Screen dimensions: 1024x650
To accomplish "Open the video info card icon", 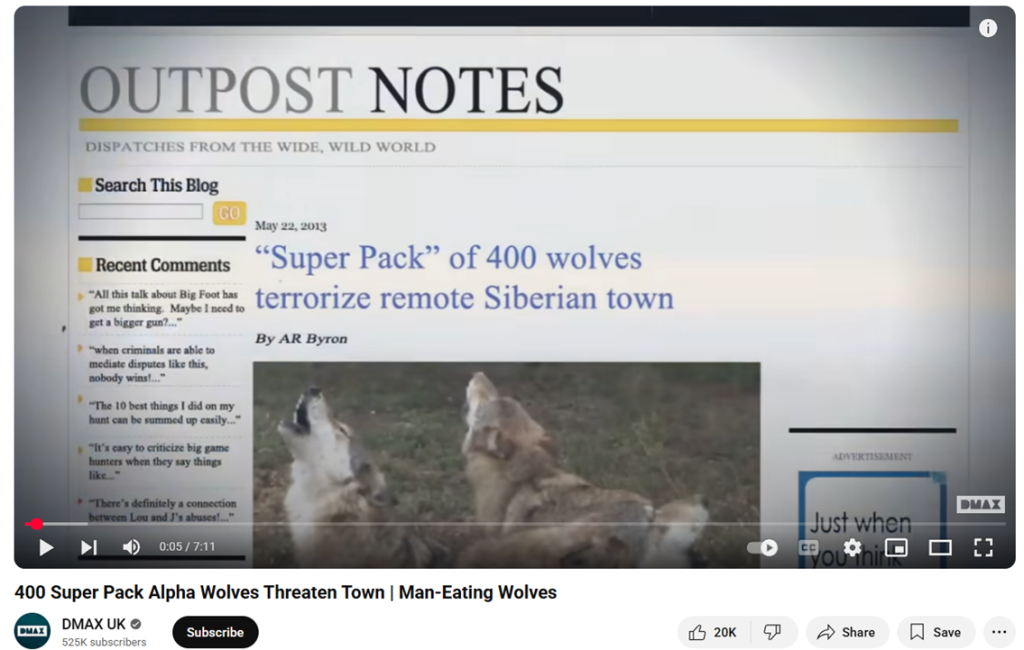I will tap(987, 28).
